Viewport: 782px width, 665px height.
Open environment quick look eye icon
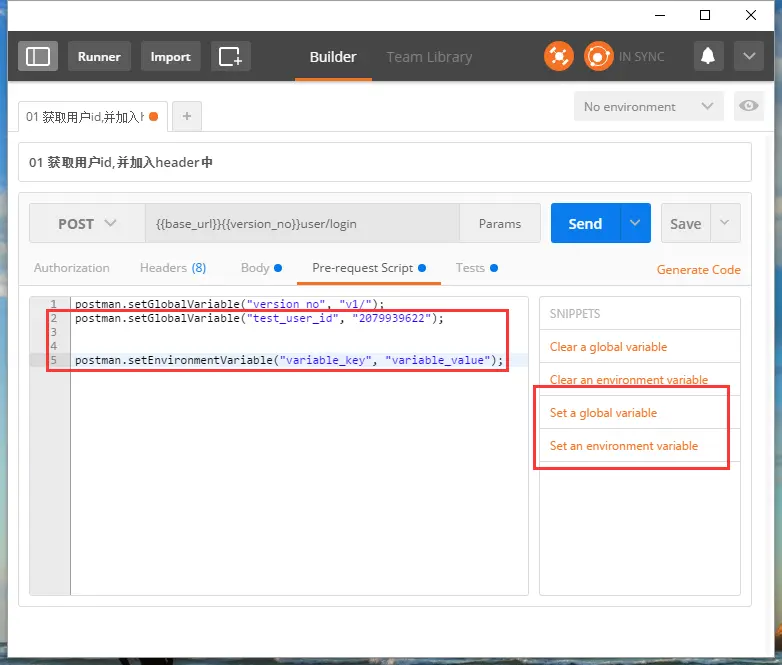[x=749, y=106]
